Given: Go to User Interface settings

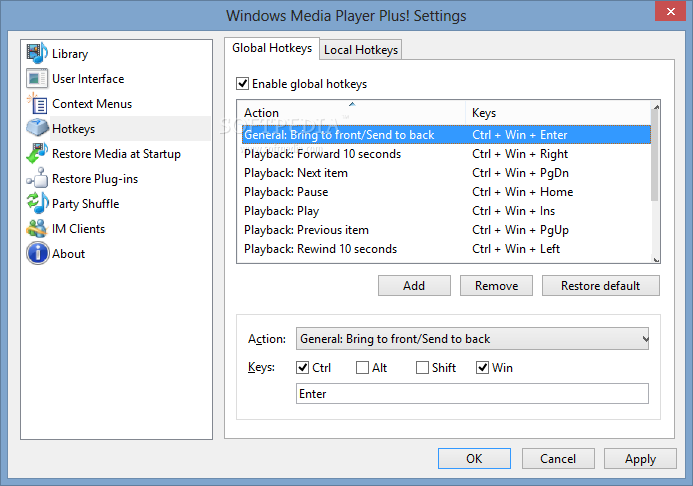Looking at the screenshot, I should [x=88, y=79].
